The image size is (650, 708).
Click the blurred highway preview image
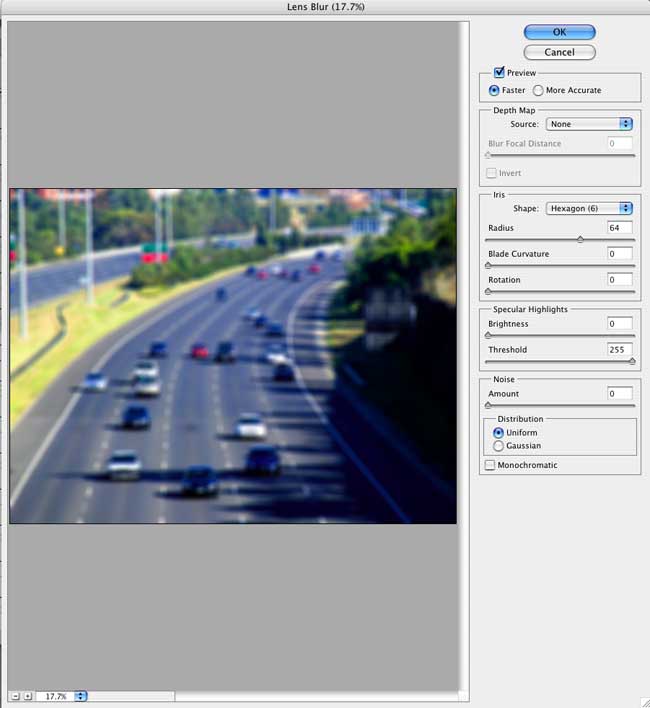coord(232,355)
